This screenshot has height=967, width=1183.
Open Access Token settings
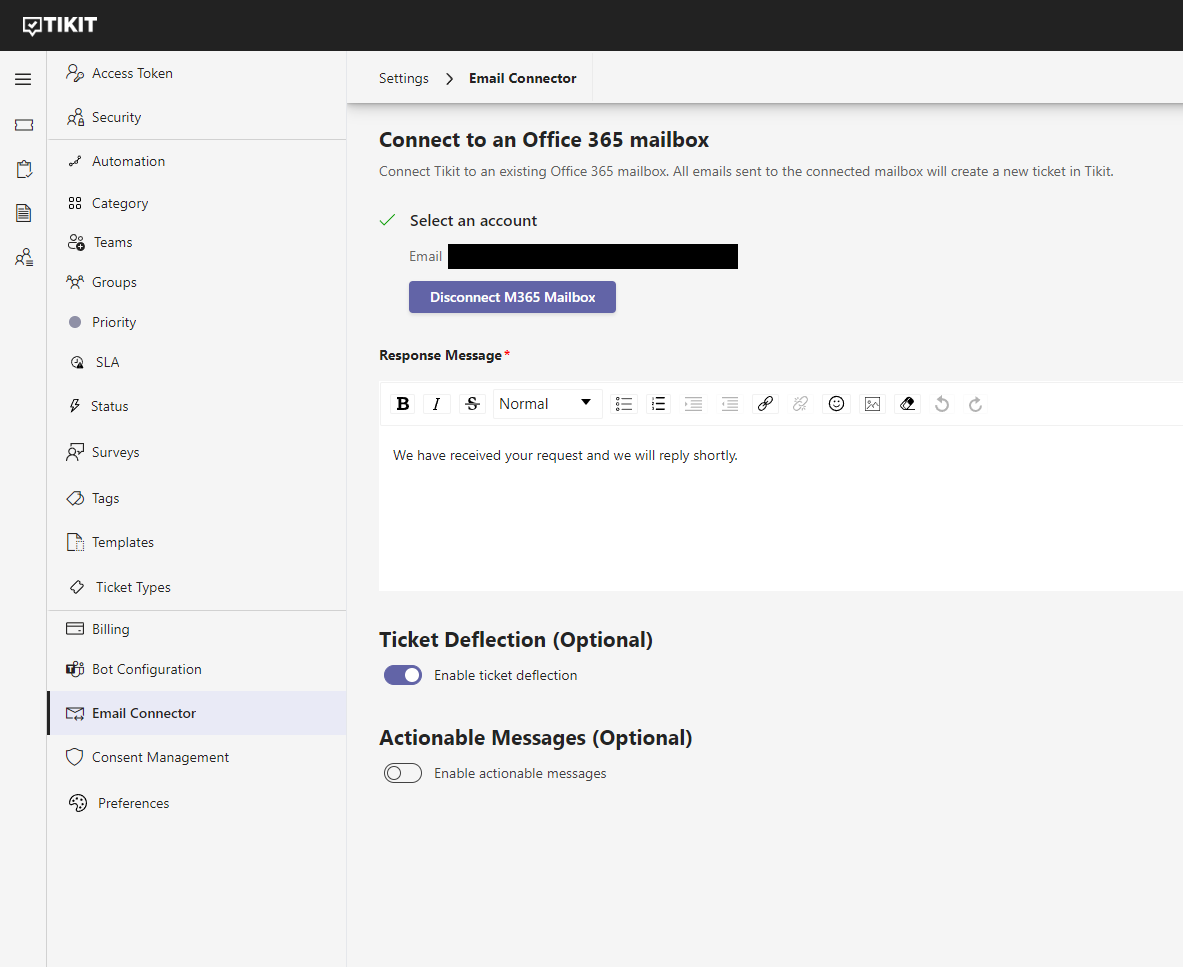[196, 73]
